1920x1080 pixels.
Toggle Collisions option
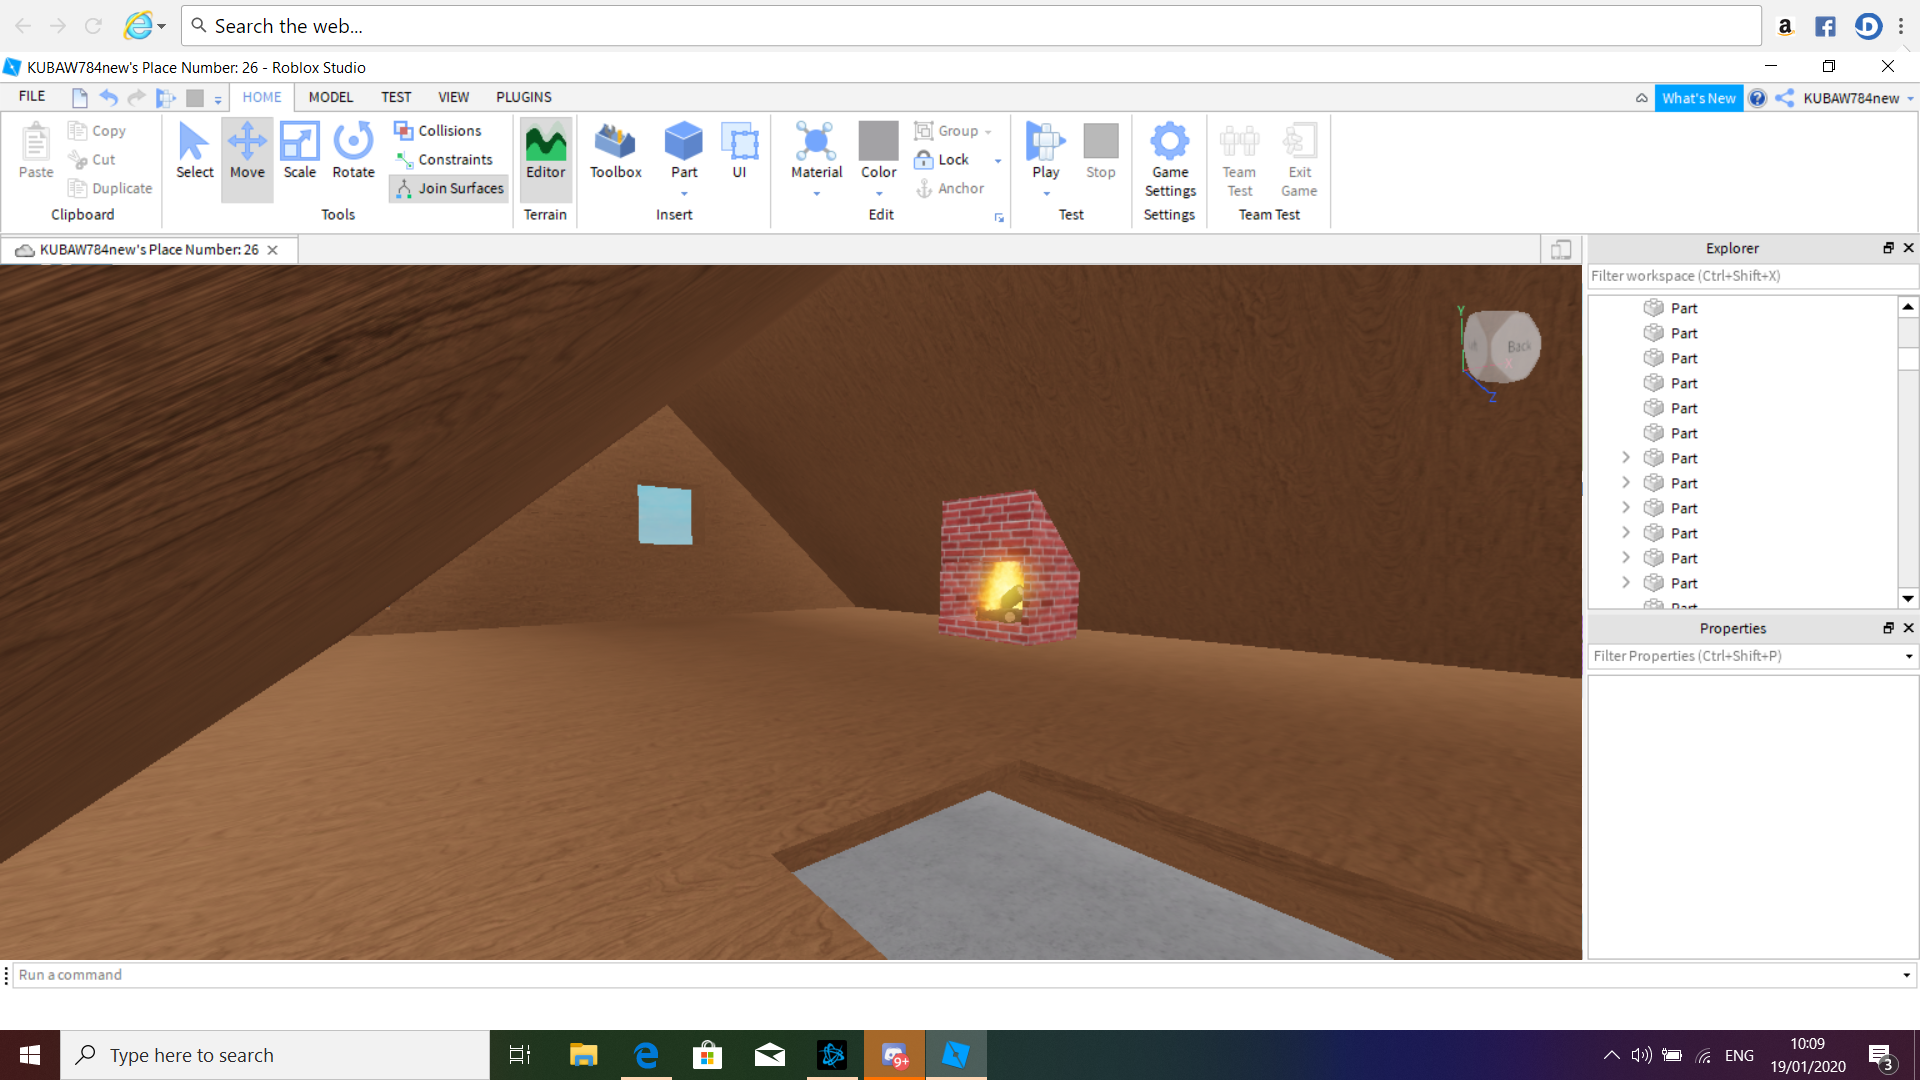(438, 131)
